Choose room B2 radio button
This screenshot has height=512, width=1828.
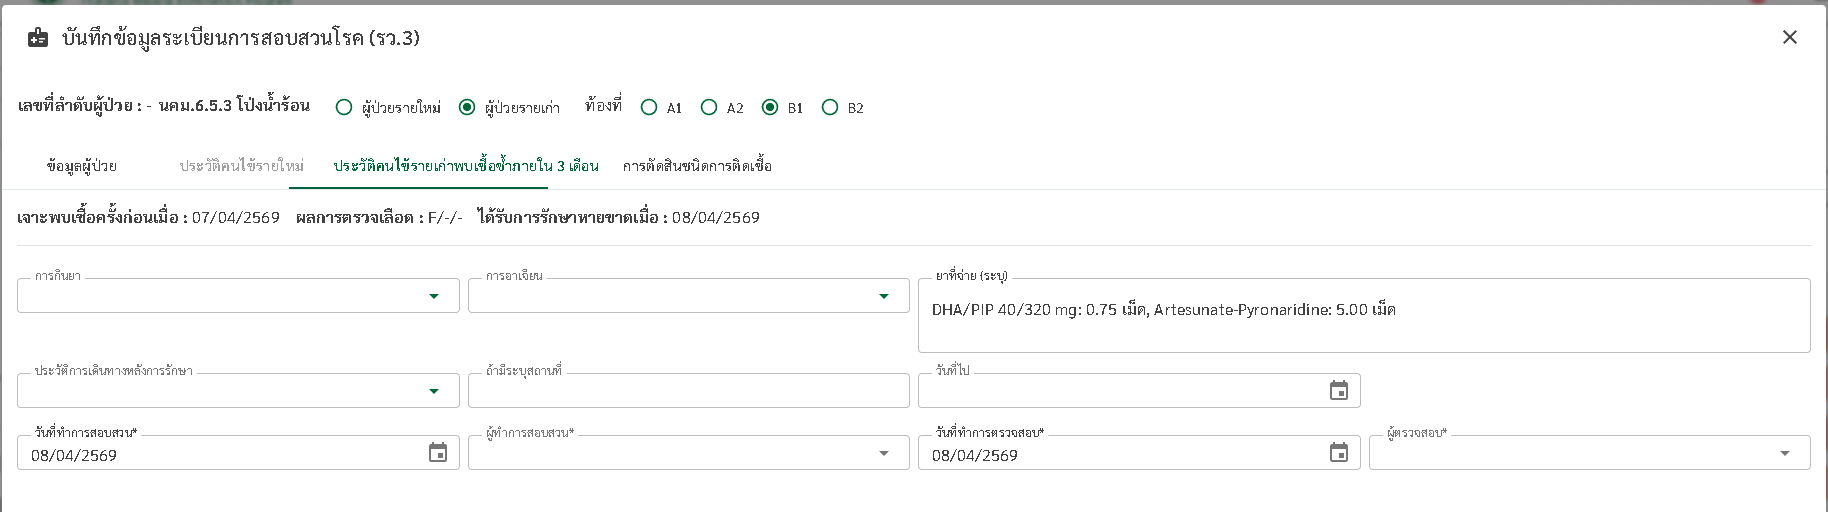pos(830,107)
